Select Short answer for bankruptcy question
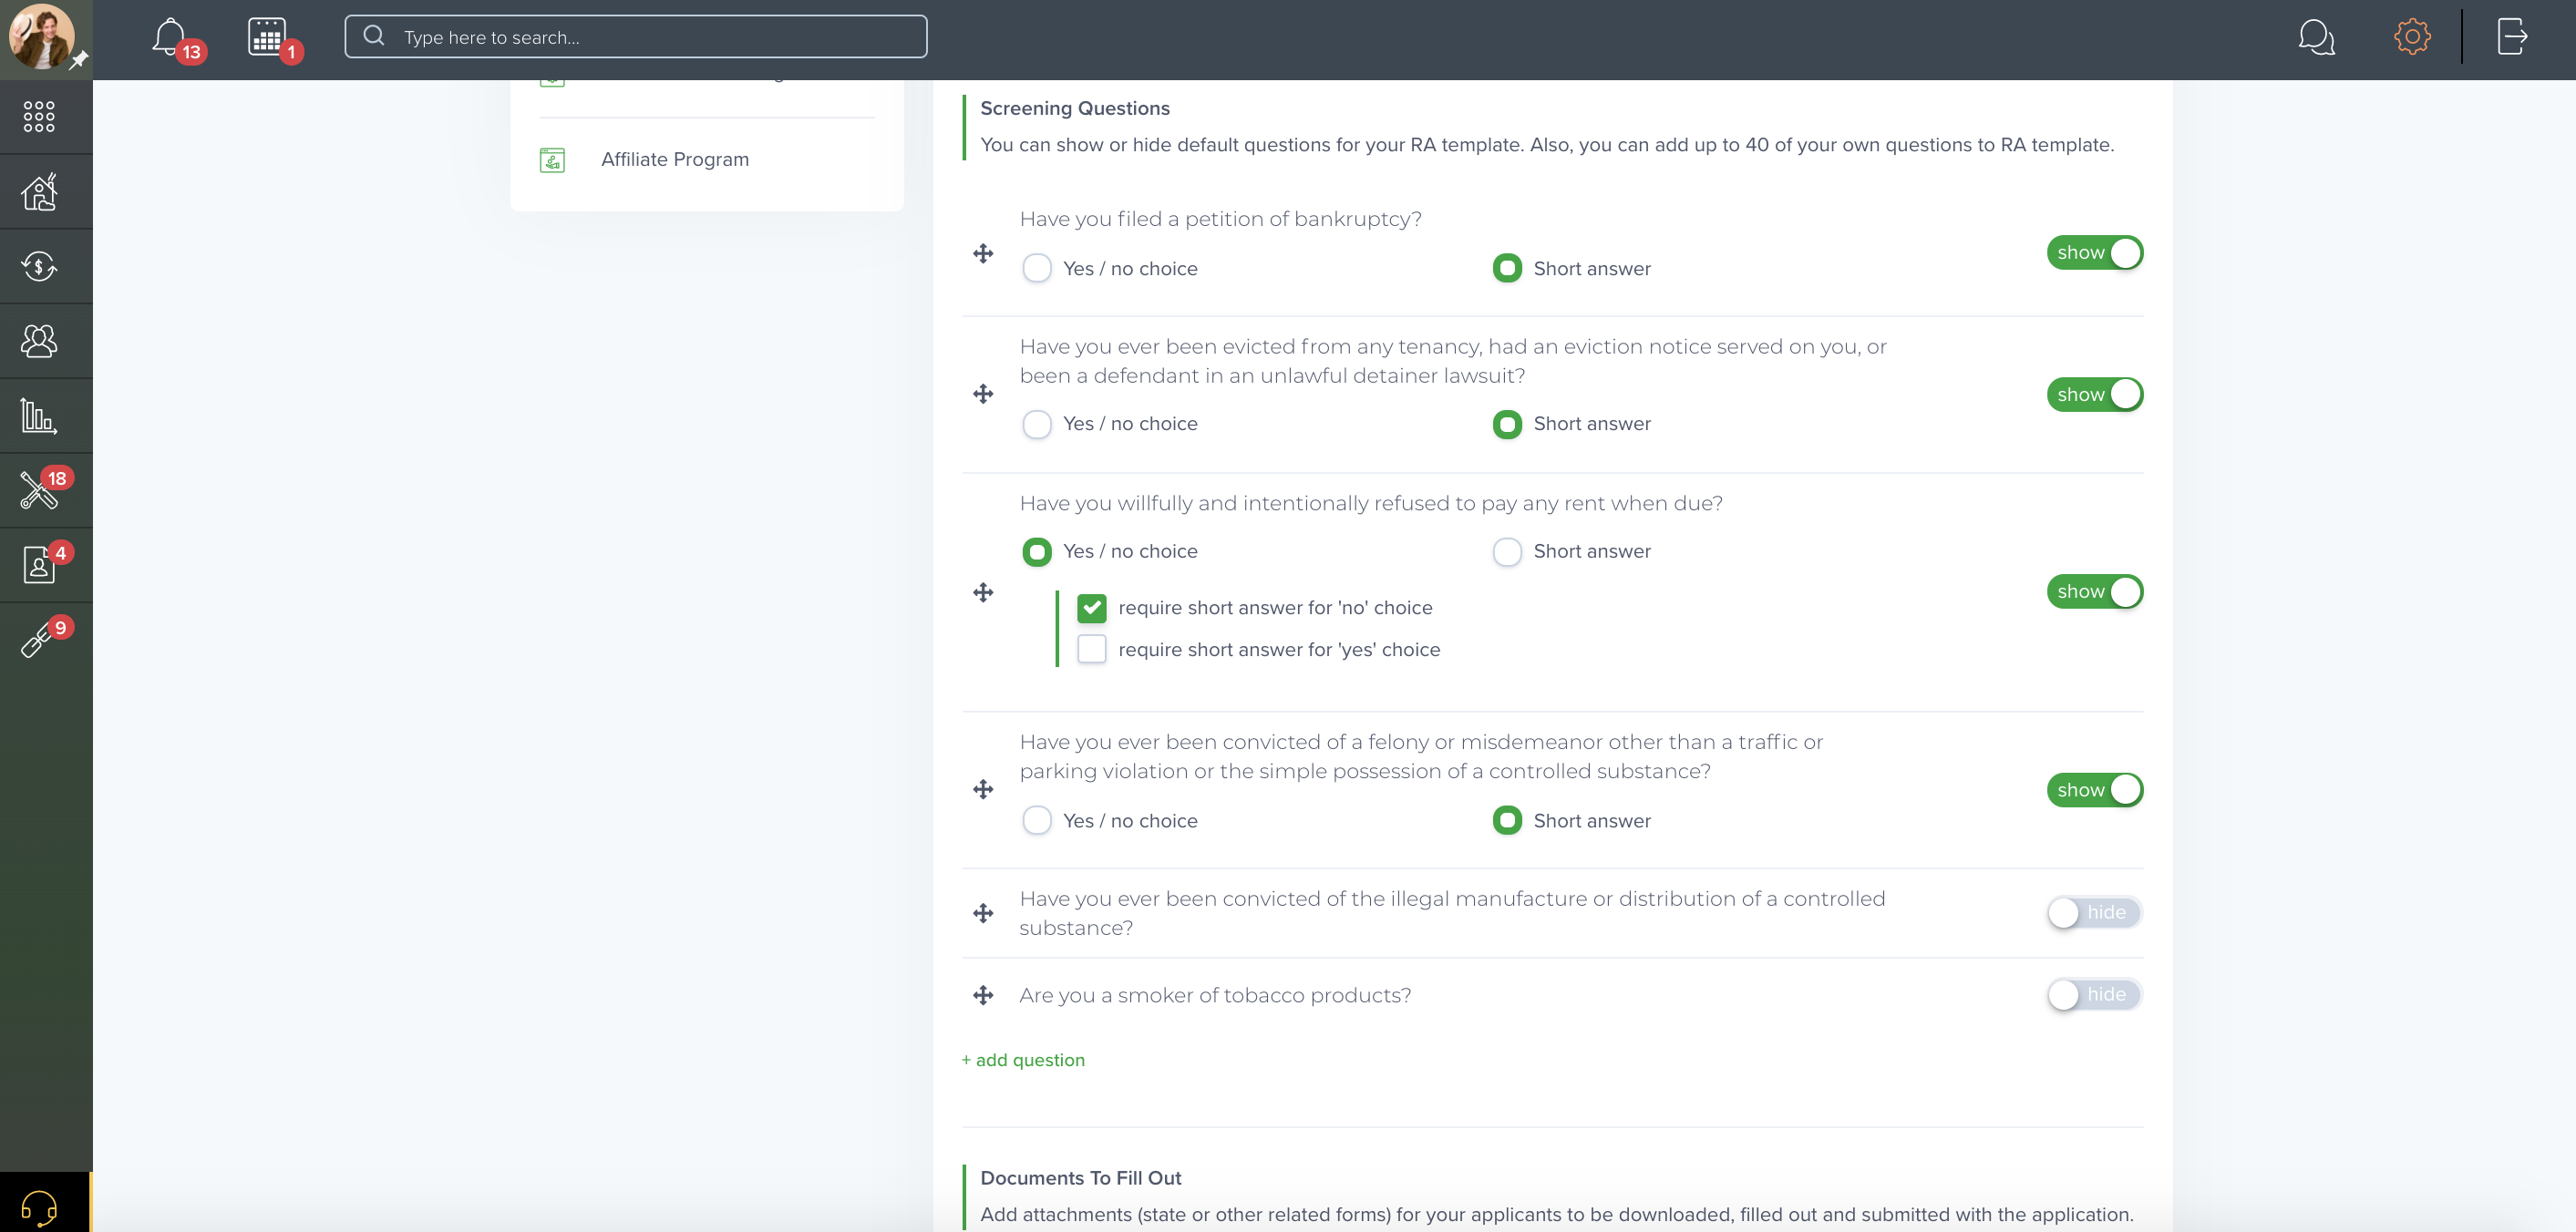Screen dimensions: 2576x1232 click(x=1507, y=268)
